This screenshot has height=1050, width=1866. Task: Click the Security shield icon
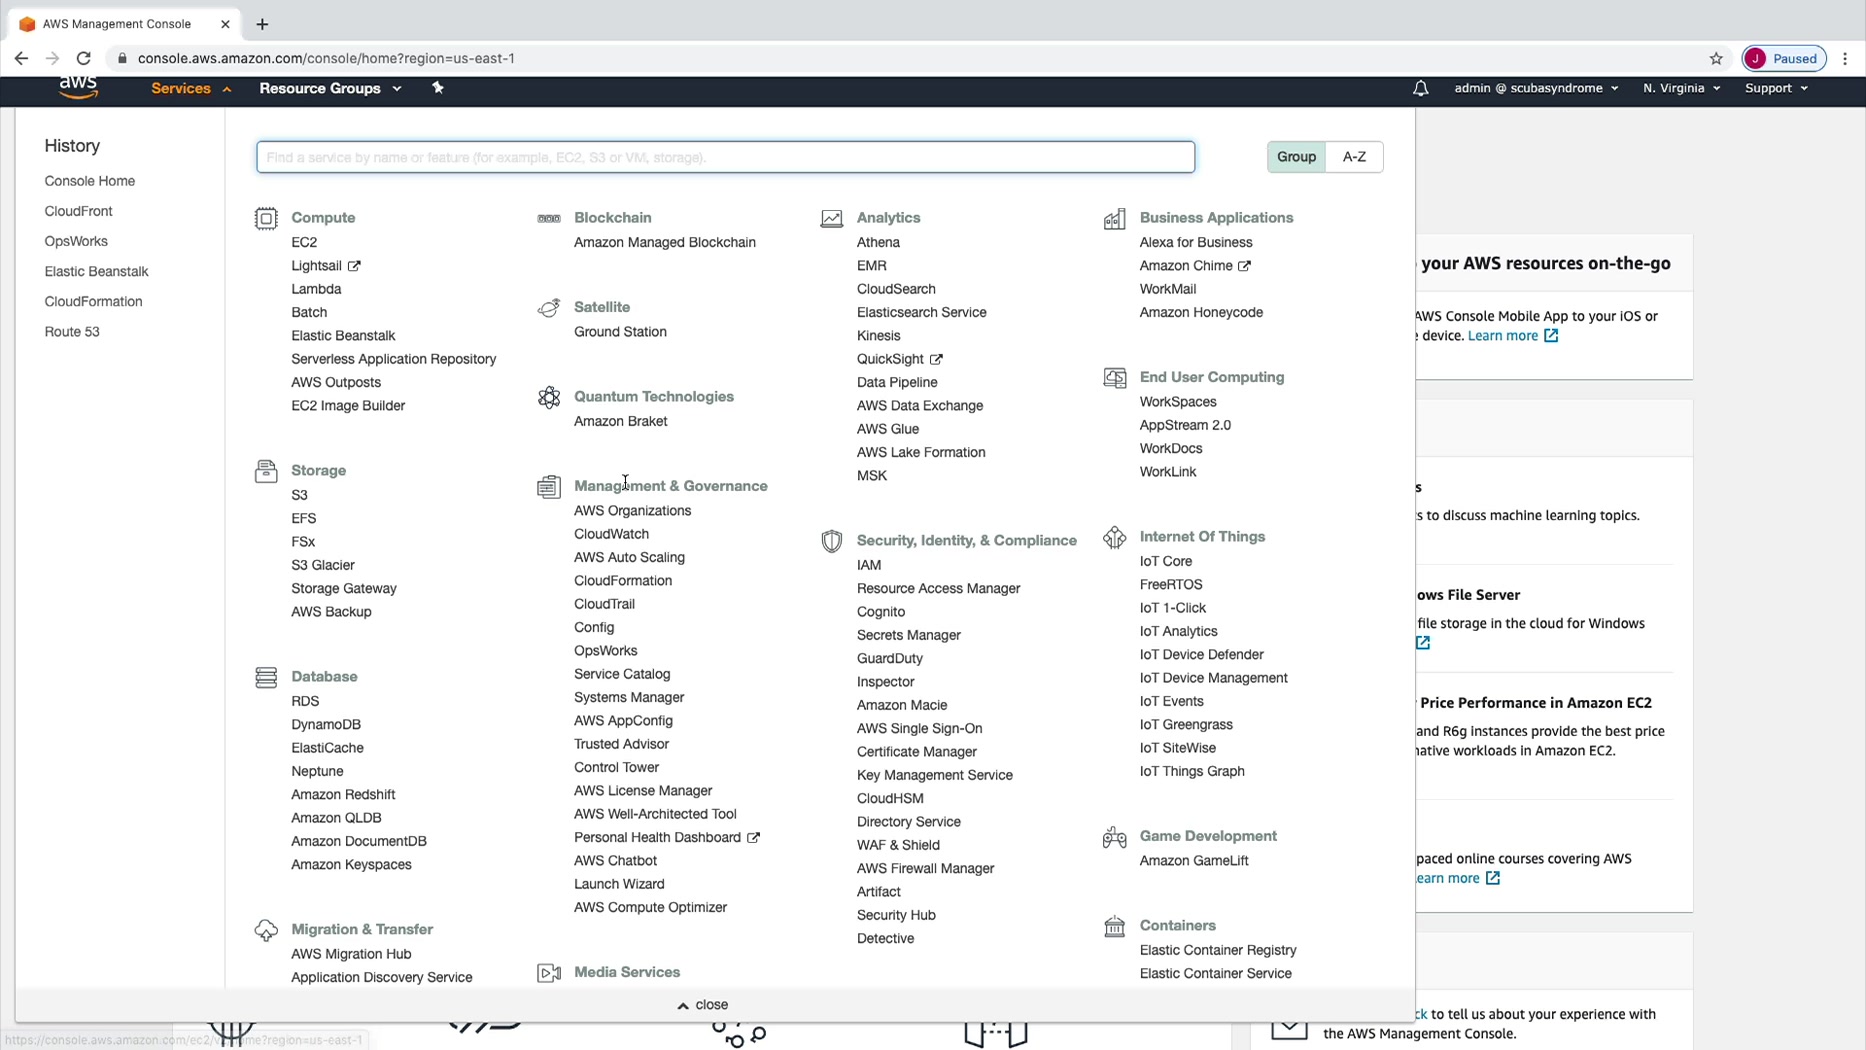pyautogui.click(x=832, y=541)
